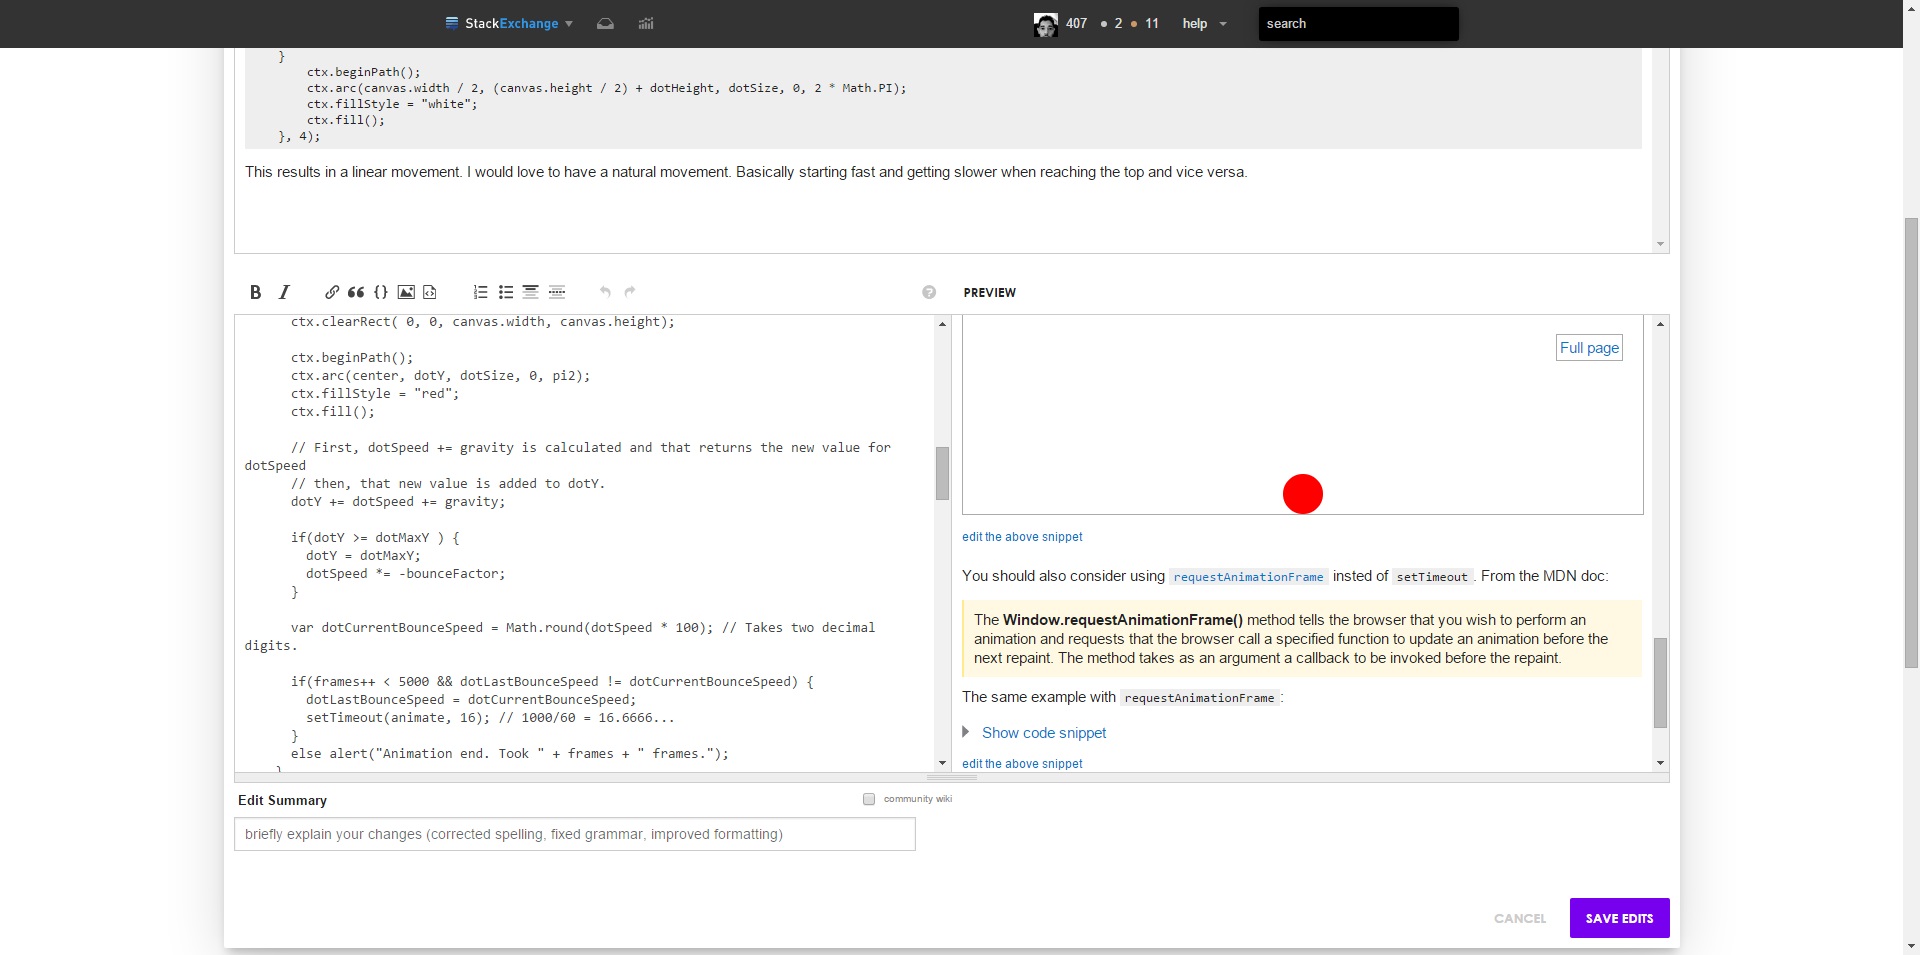
Task: Insert a blockquote with the quote icon
Action: (356, 292)
